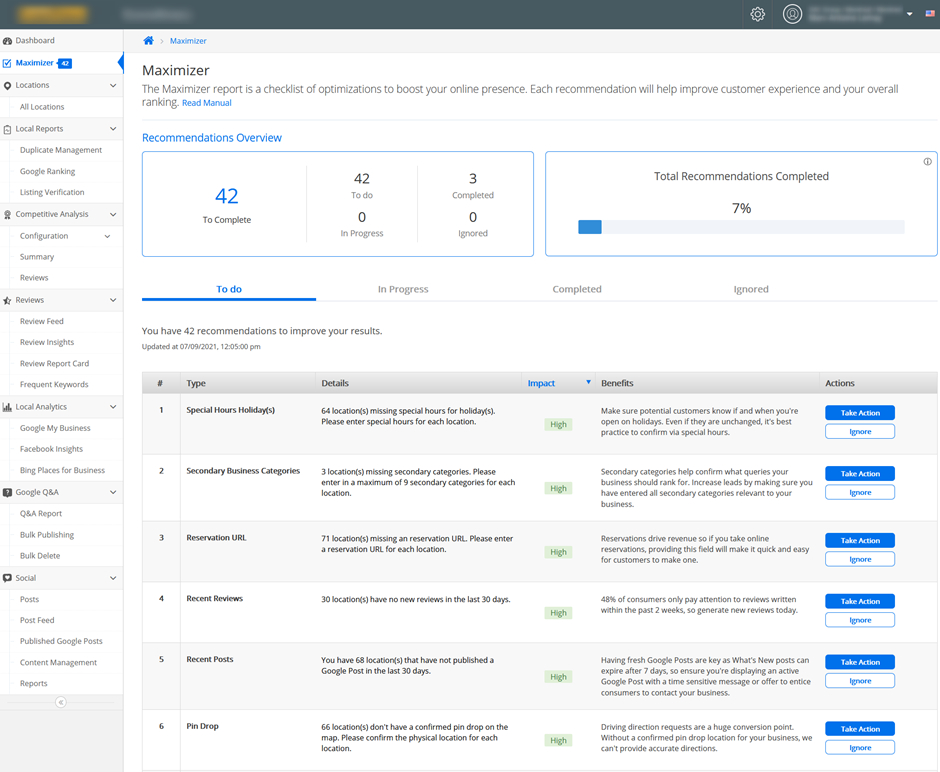Open Google Ranking in sidebar
The height and width of the screenshot is (772, 940).
(47, 171)
